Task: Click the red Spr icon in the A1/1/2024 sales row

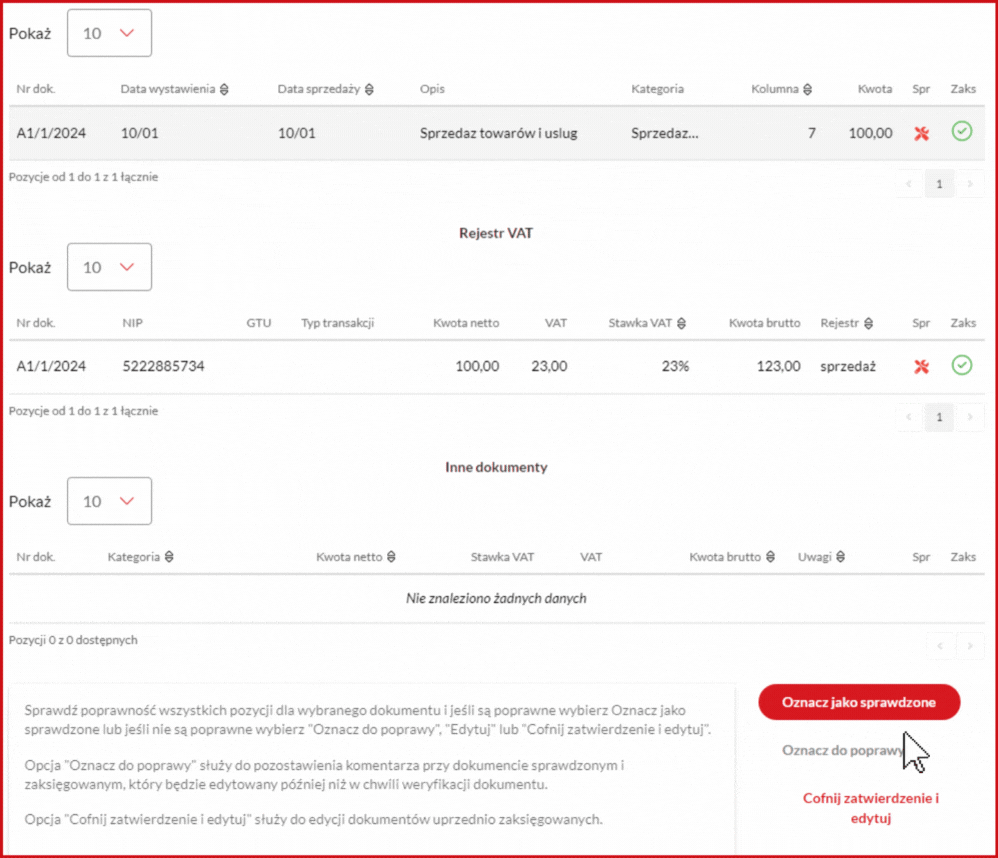Action: coord(921,133)
